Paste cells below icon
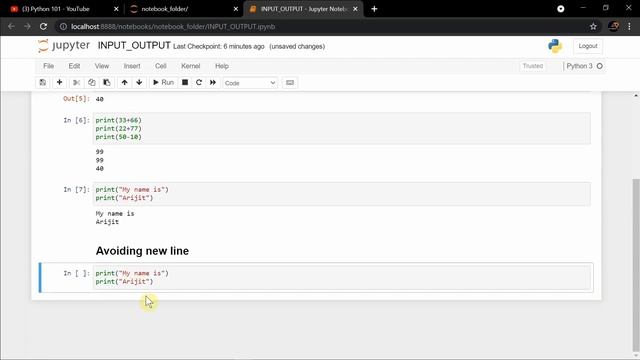Image resolution: width=640 pixels, height=360 pixels. pyautogui.click(x=107, y=82)
